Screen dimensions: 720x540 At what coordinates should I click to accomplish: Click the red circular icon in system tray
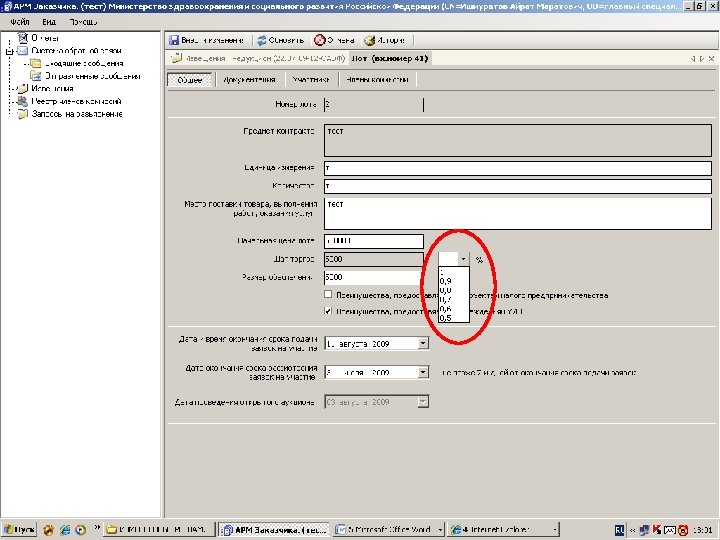coord(683,530)
